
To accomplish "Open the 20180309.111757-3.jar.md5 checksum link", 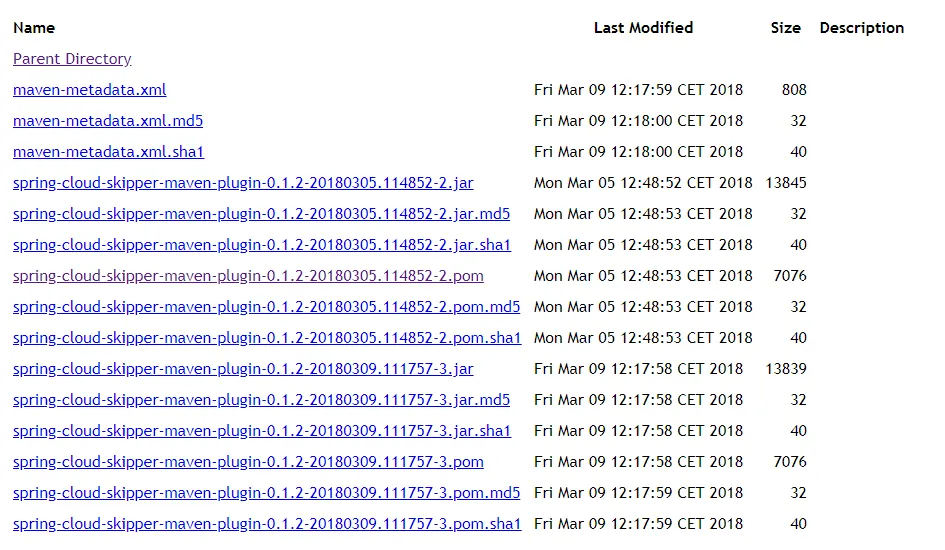I will tap(262, 400).
